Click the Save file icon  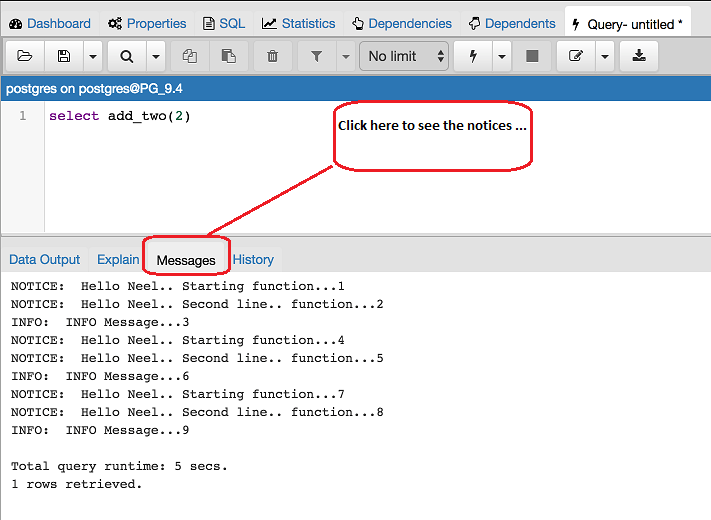(x=64, y=56)
